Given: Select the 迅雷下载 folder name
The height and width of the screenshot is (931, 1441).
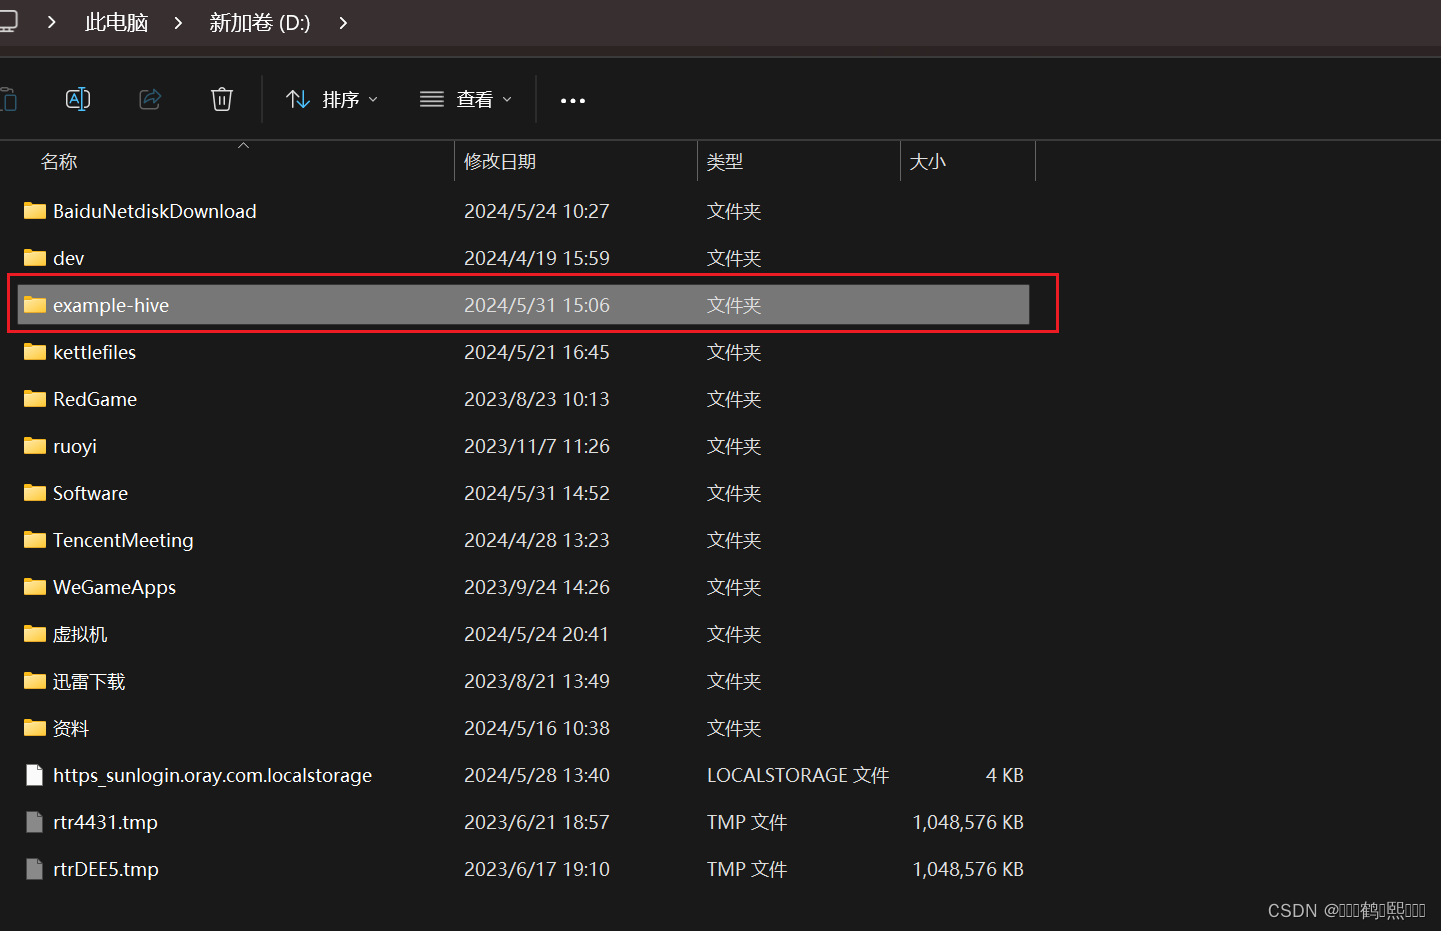Looking at the screenshot, I should pos(89,681).
